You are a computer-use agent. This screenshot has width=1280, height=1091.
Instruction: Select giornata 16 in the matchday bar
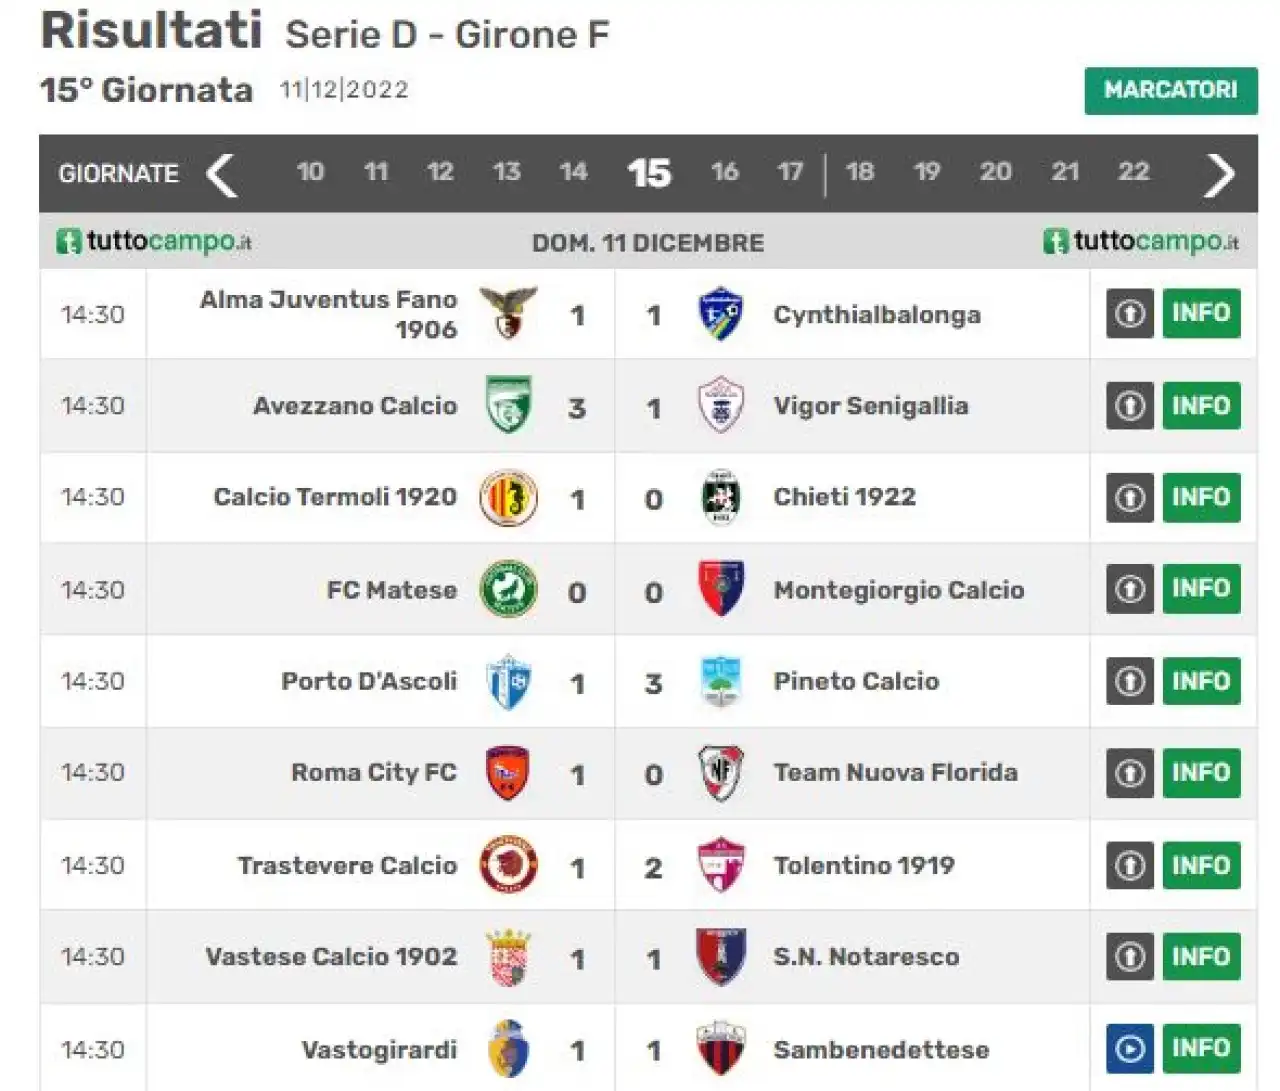[x=724, y=172]
